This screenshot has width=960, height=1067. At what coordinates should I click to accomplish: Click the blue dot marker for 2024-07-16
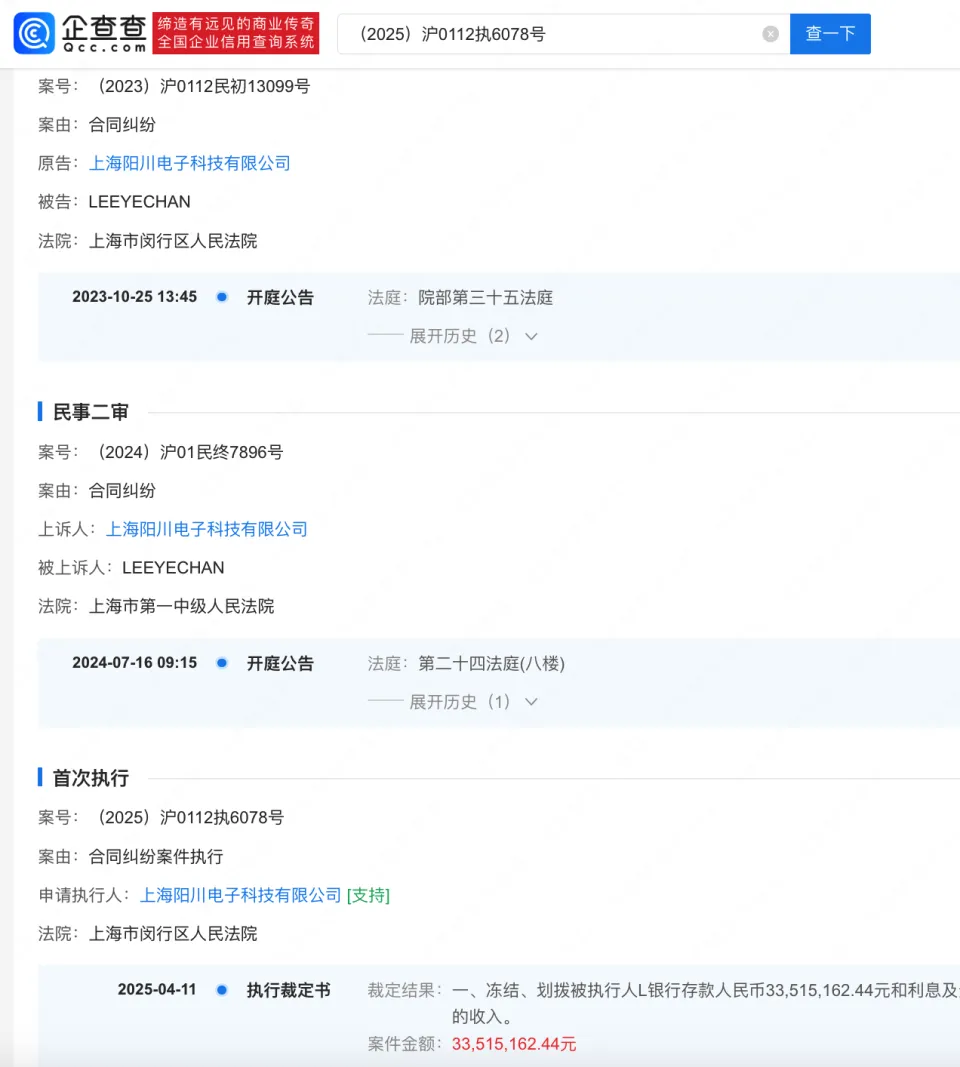point(222,663)
